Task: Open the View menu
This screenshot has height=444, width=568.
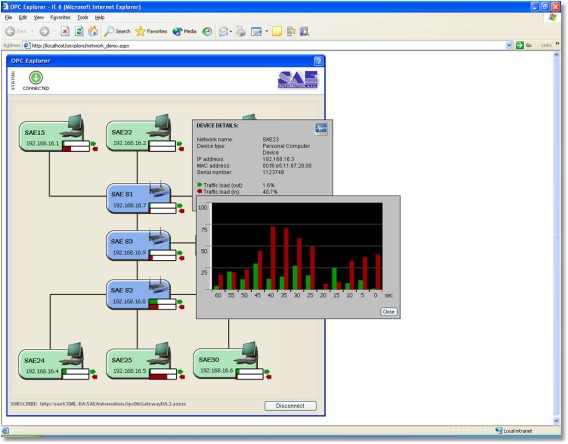Action: click(38, 17)
